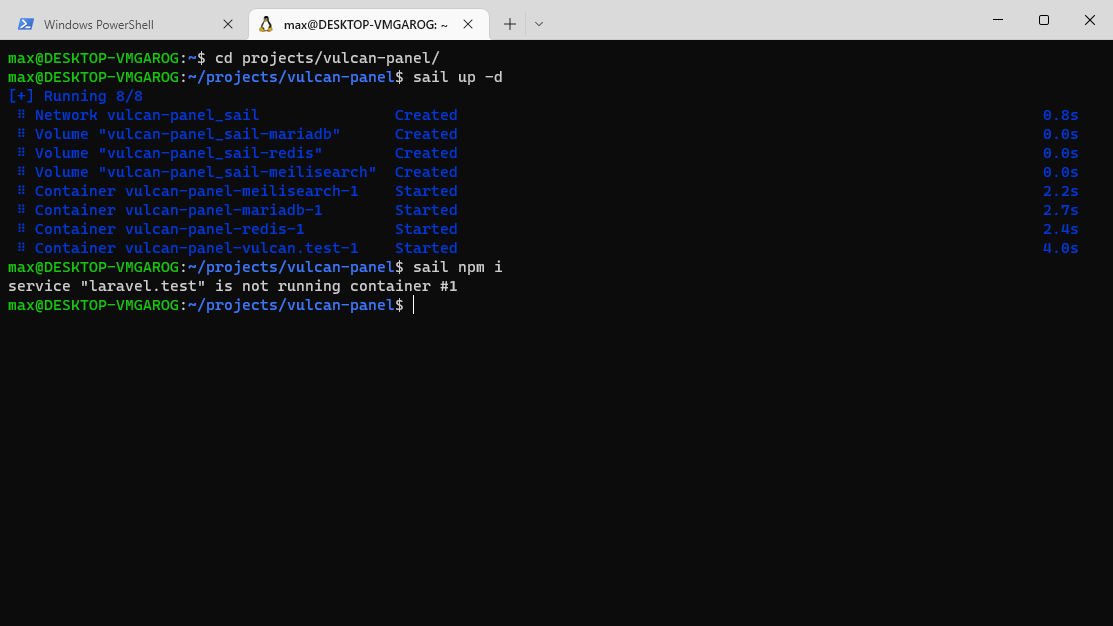
Task: Click the 'Container vulcan-panel-mariadb-1' line
Action: click(178, 210)
